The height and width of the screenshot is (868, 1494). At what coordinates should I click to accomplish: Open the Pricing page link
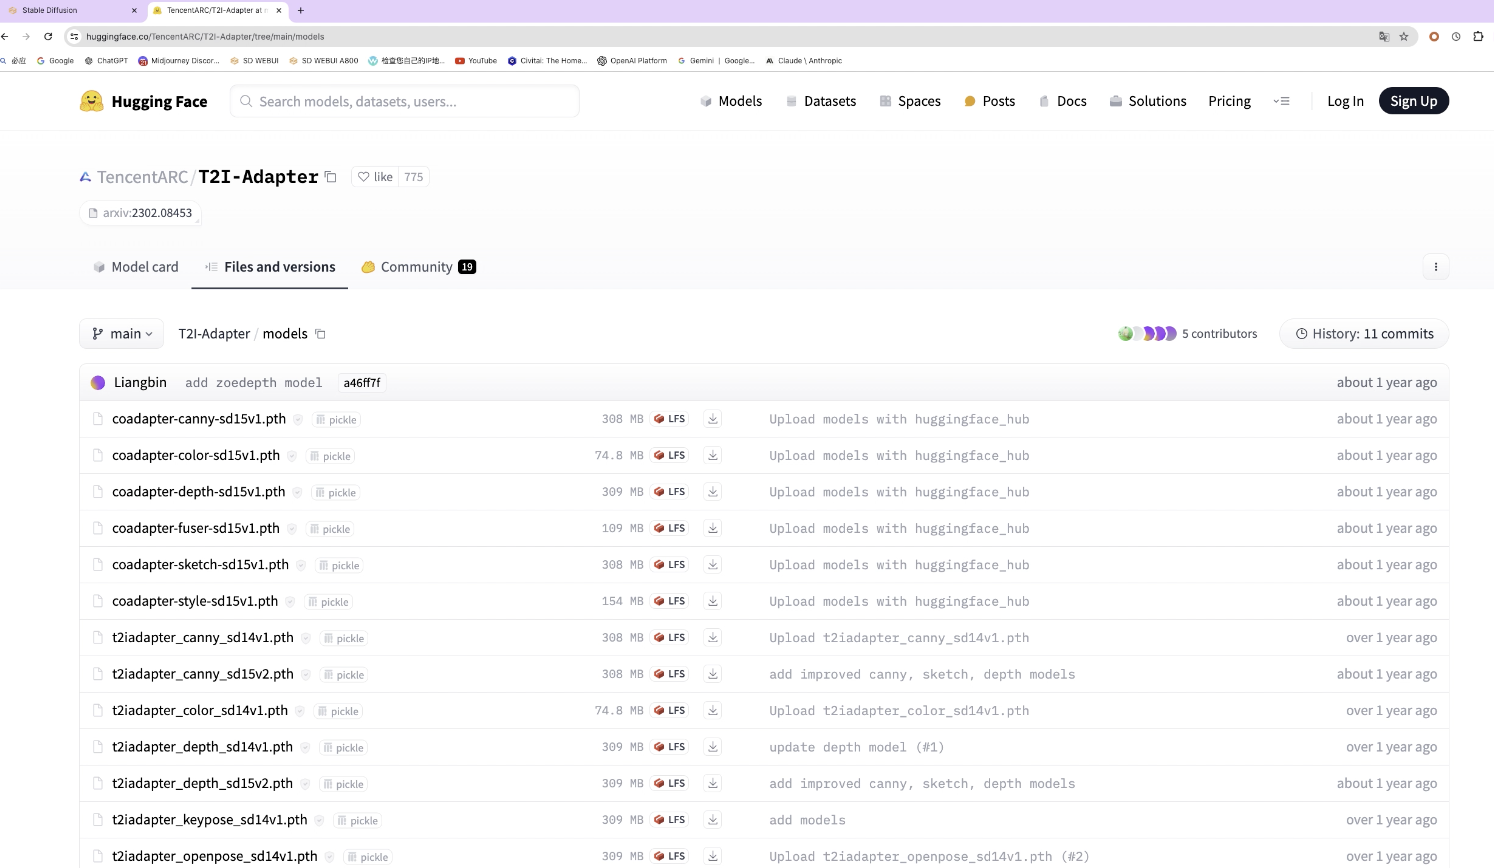point(1229,101)
